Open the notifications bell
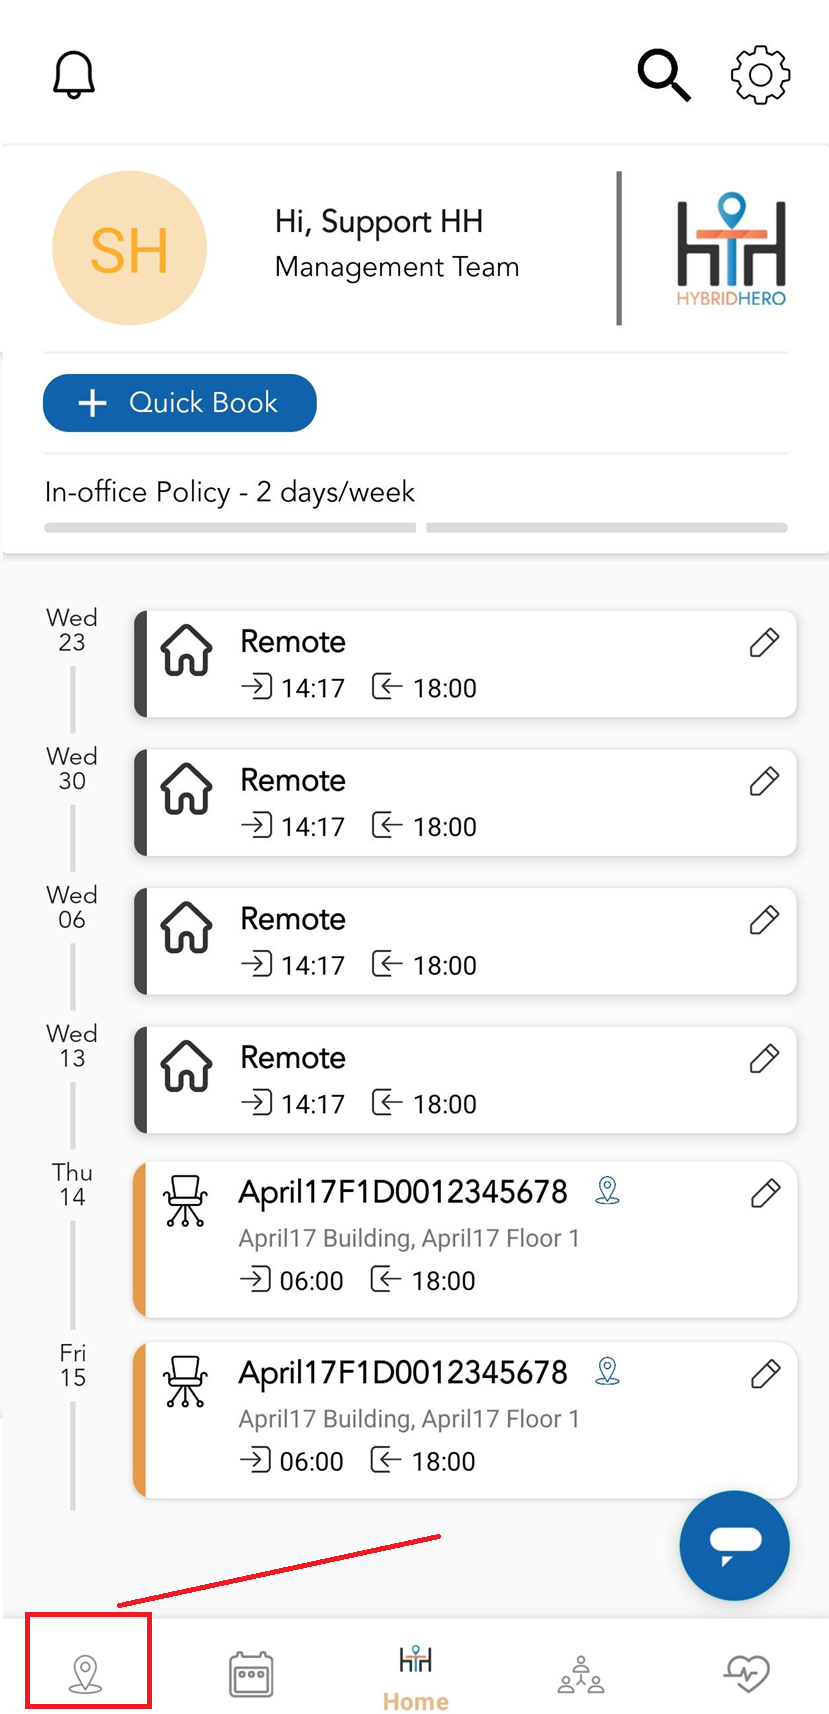 coord(74,75)
